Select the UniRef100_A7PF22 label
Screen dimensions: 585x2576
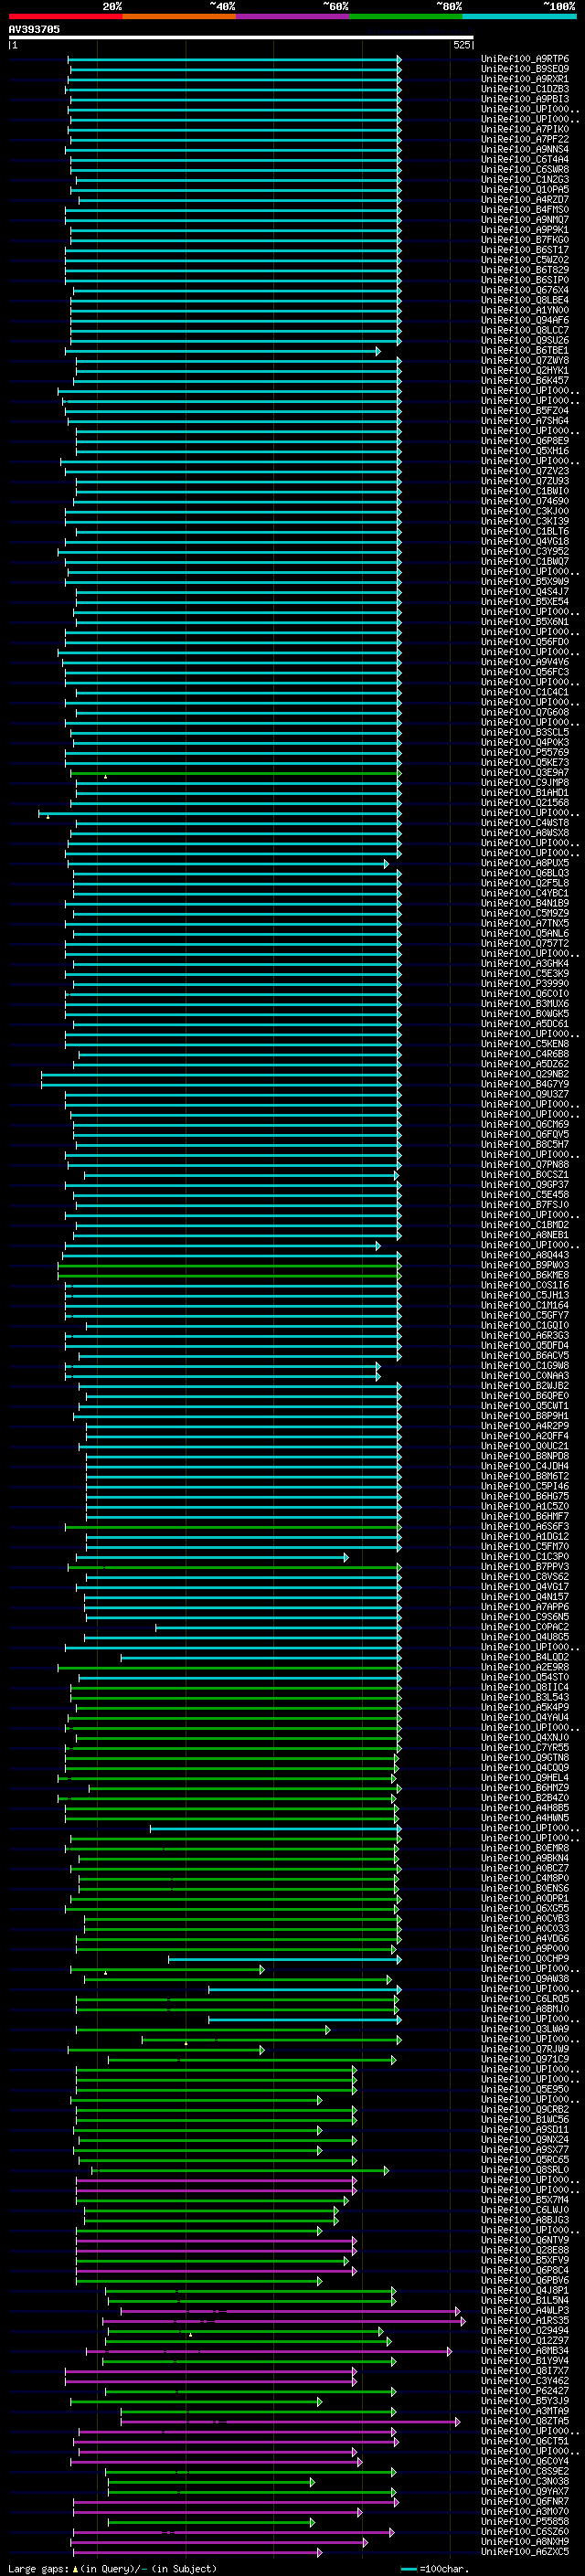[525, 139]
